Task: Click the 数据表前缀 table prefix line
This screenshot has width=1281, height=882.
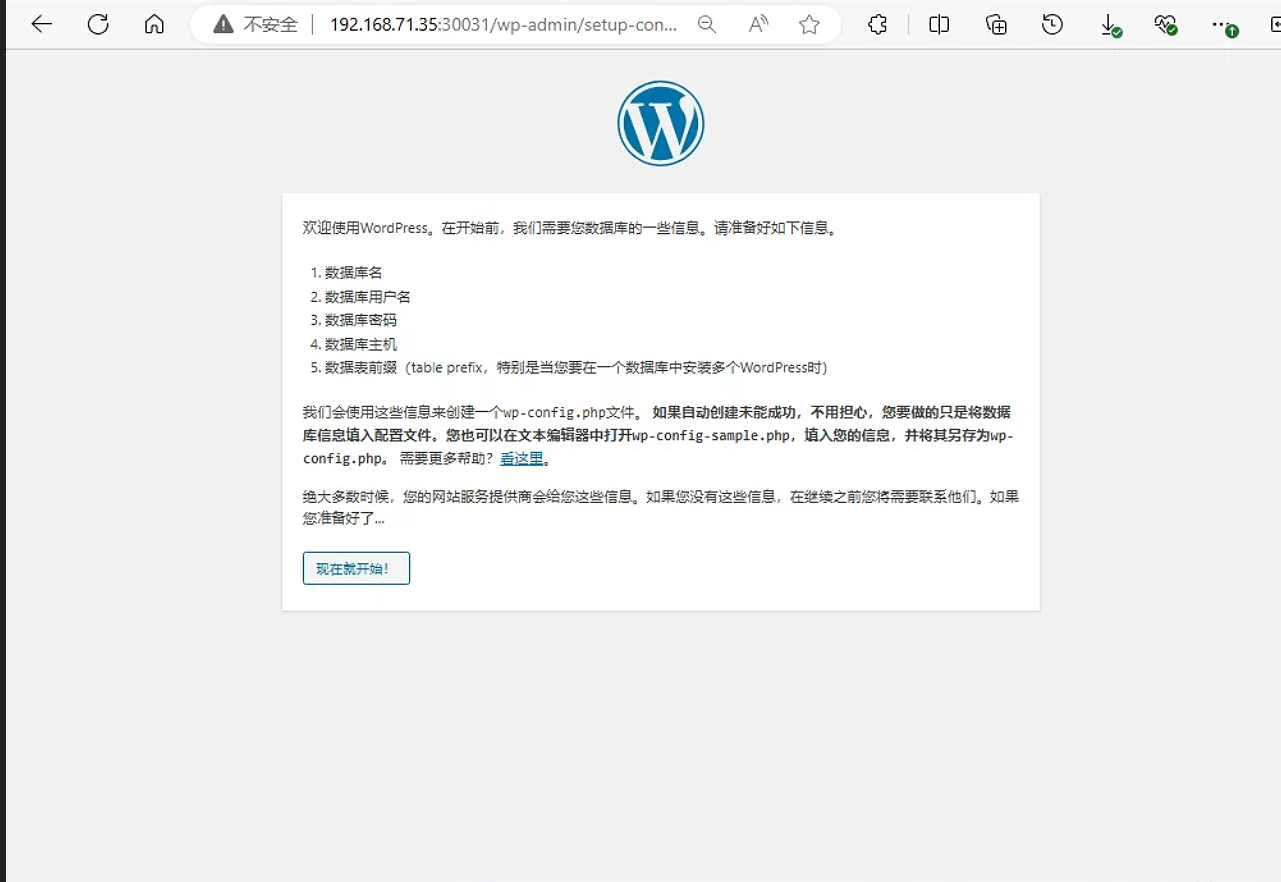Action: tap(576, 367)
